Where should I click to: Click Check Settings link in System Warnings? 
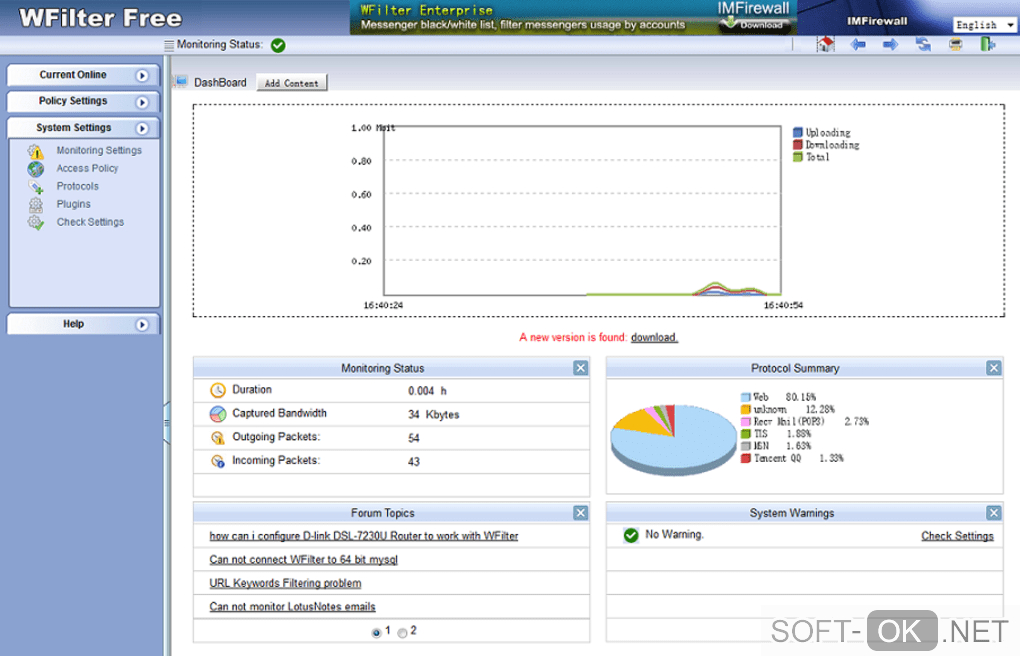pyautogui.click(x=957, y=536)
